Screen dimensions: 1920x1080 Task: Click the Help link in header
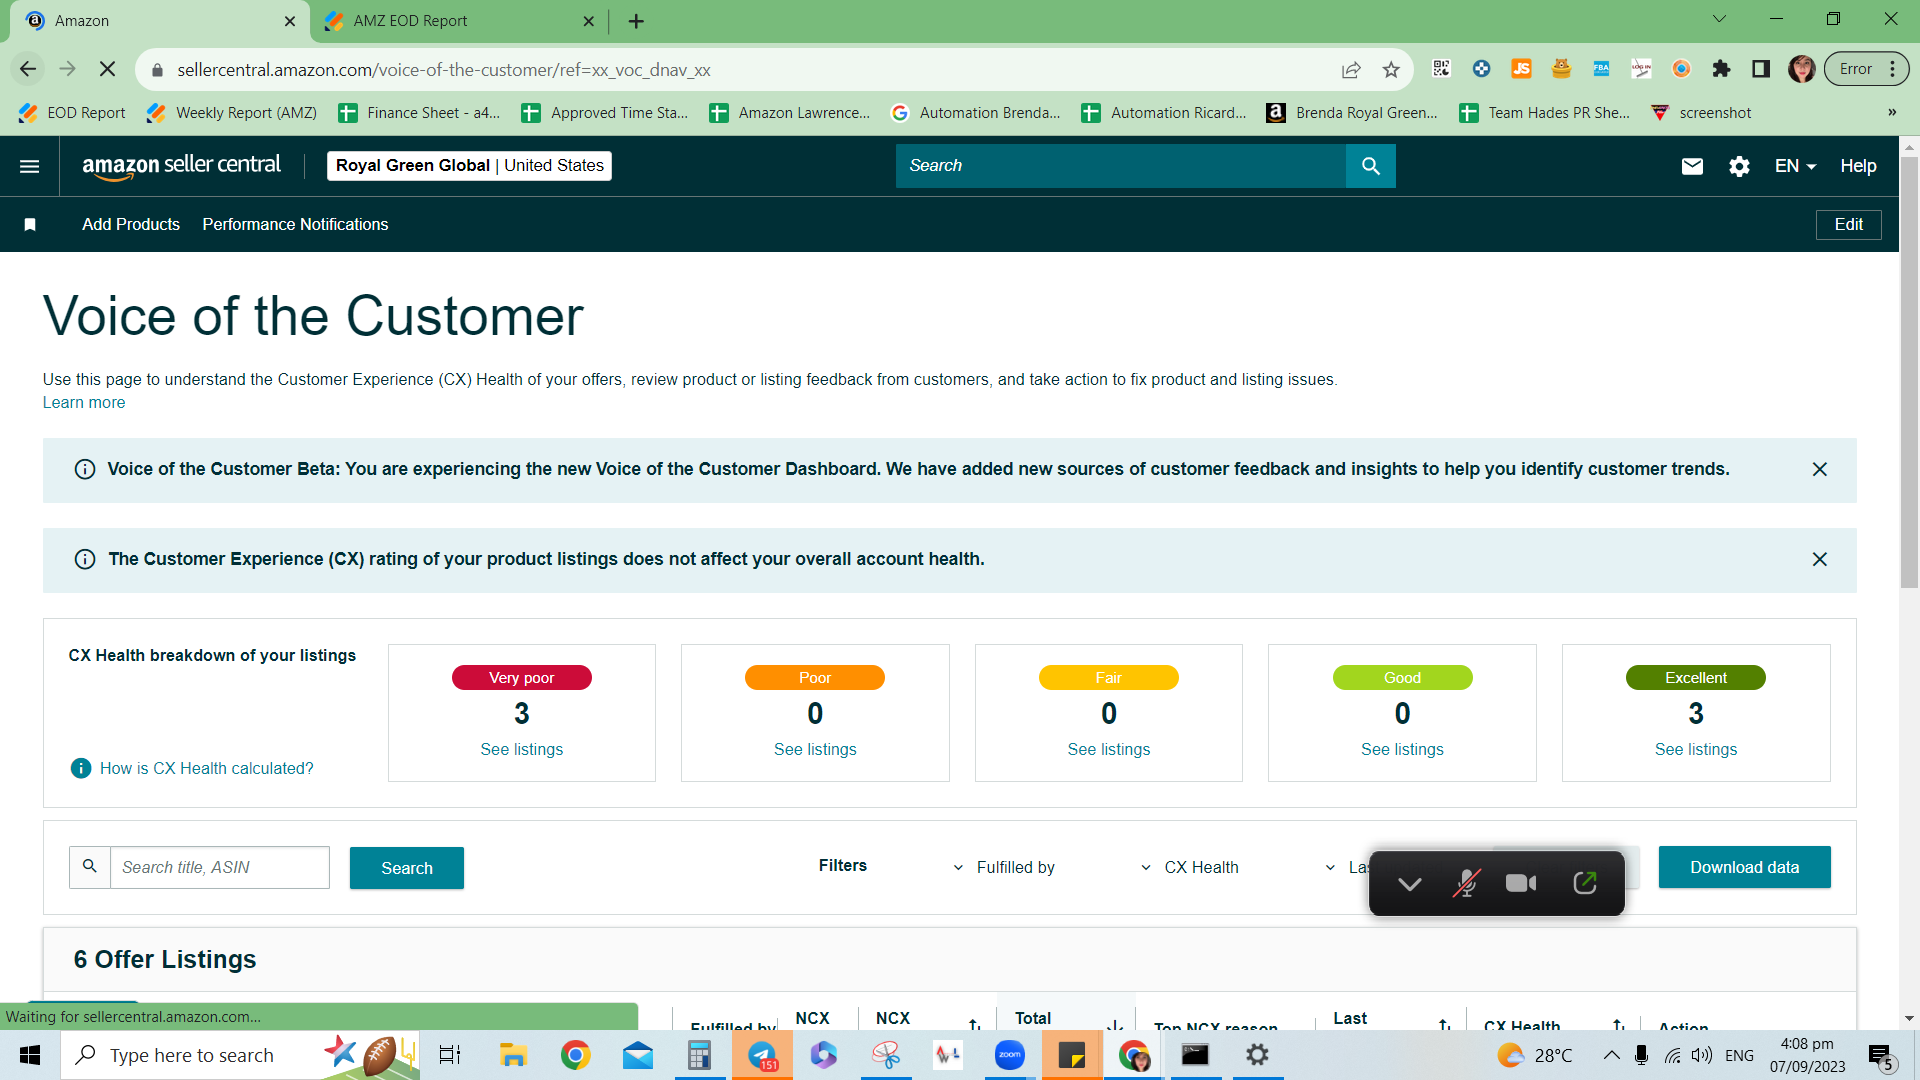[1858, 166]
